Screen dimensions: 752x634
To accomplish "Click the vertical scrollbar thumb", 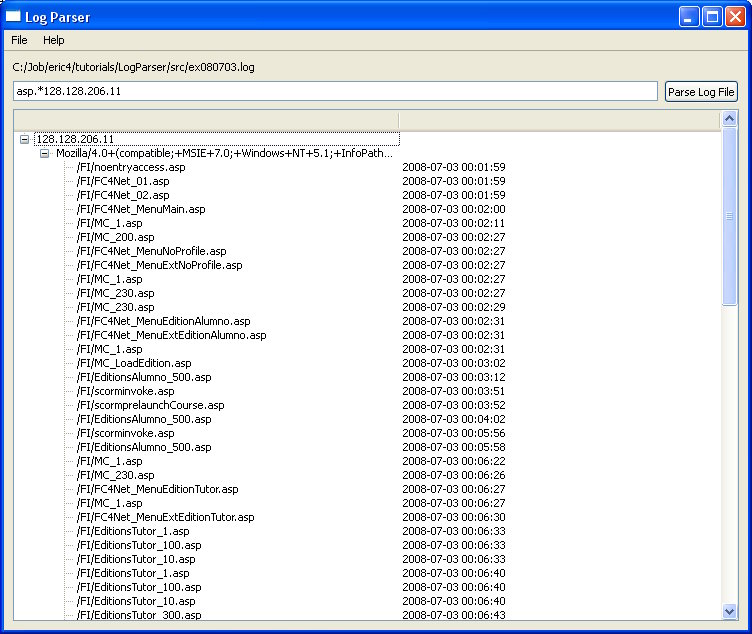I will point(729,215).
